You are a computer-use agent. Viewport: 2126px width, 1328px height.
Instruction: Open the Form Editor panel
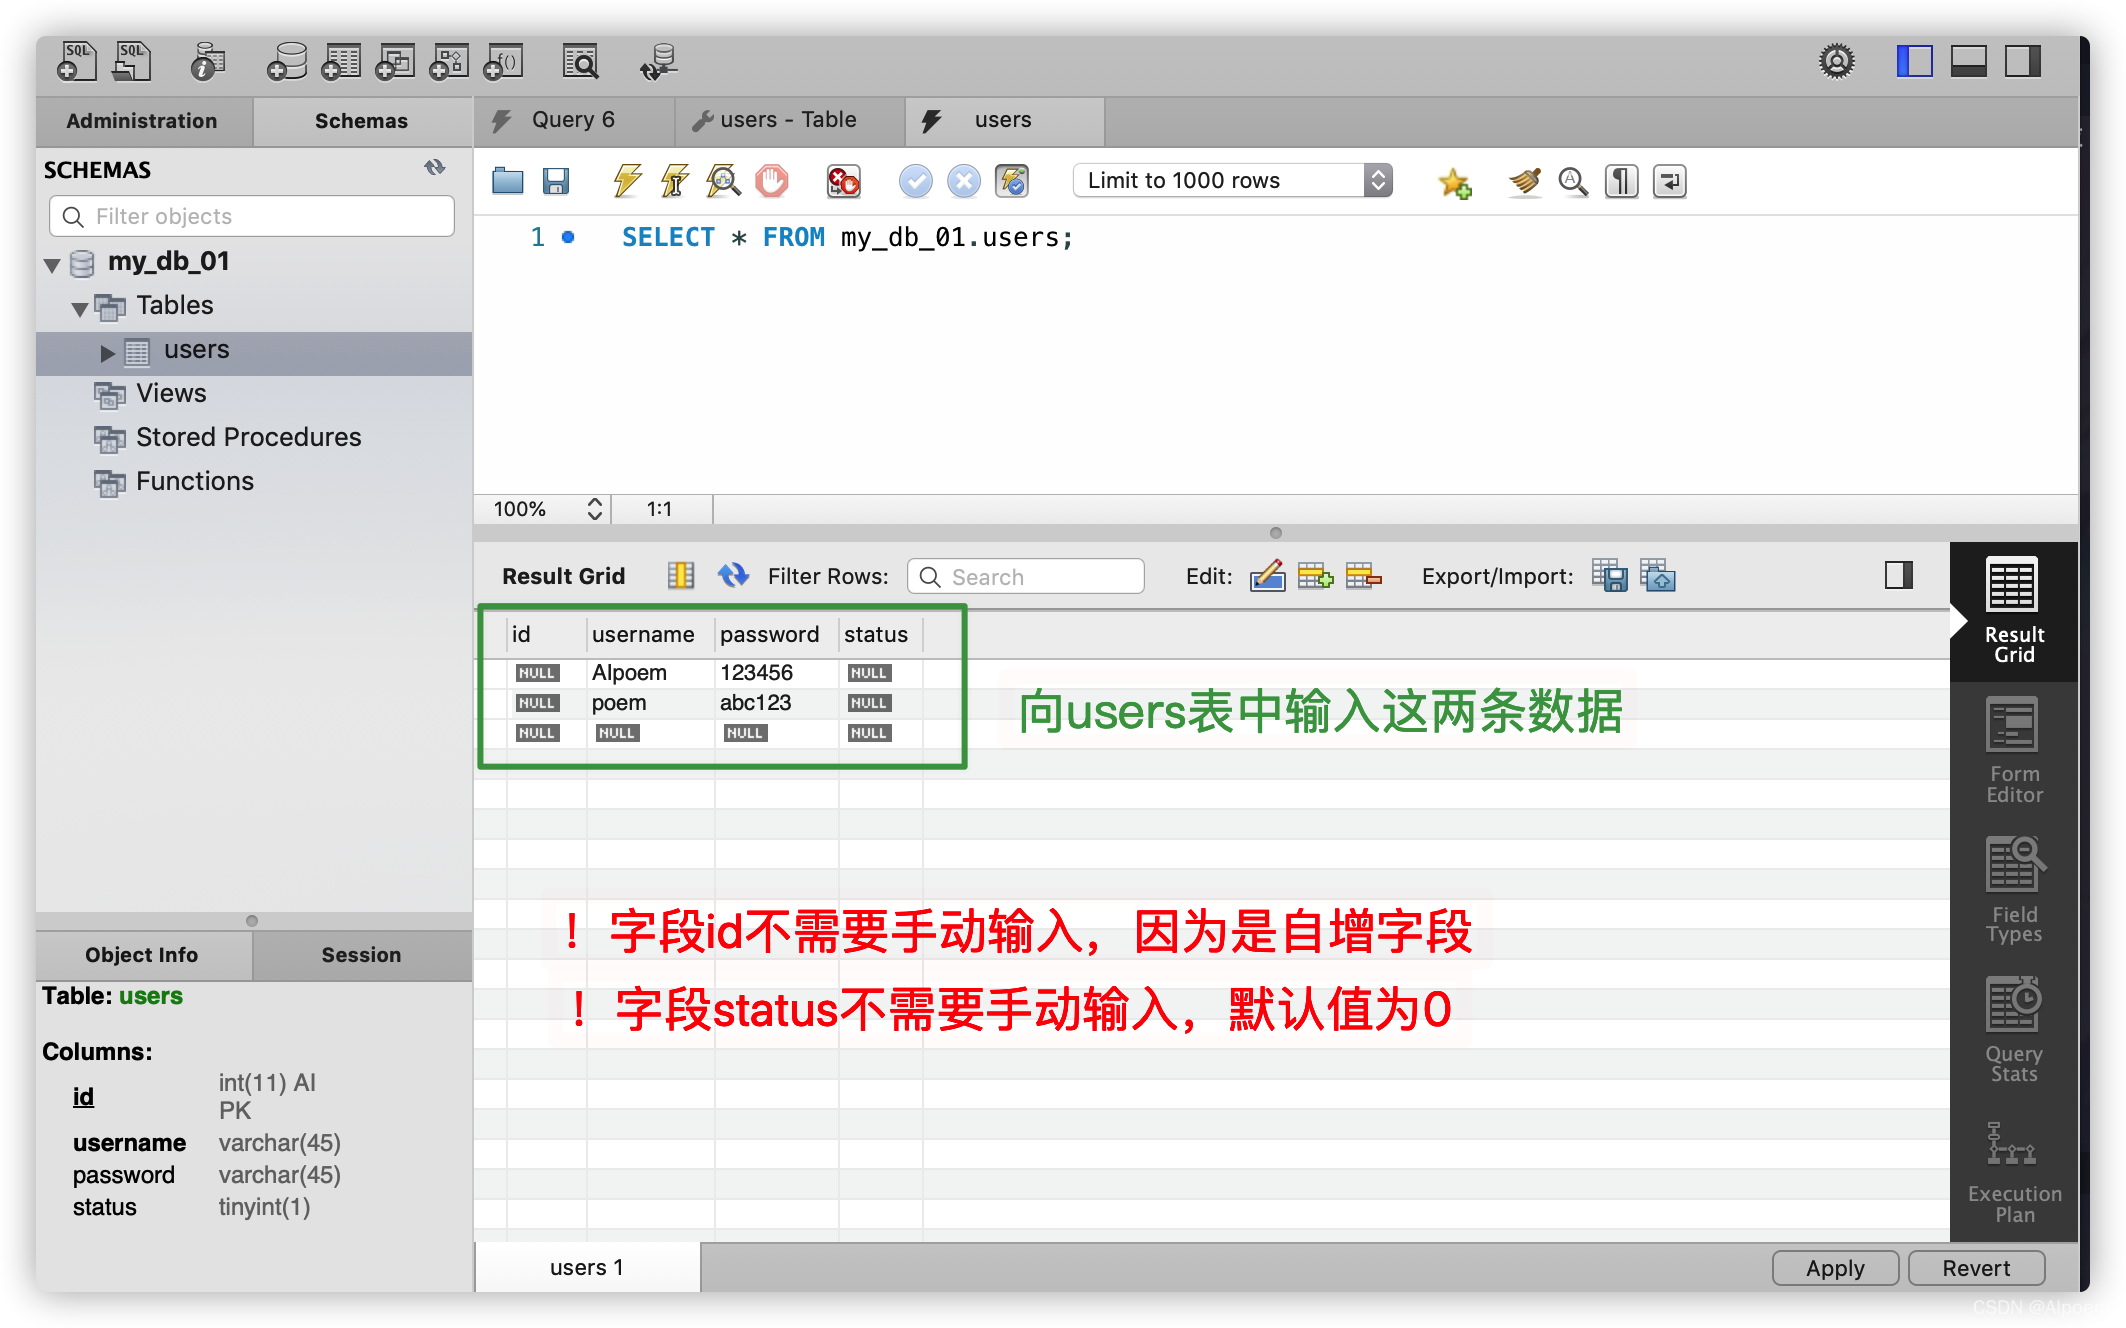click(2014, 751)
